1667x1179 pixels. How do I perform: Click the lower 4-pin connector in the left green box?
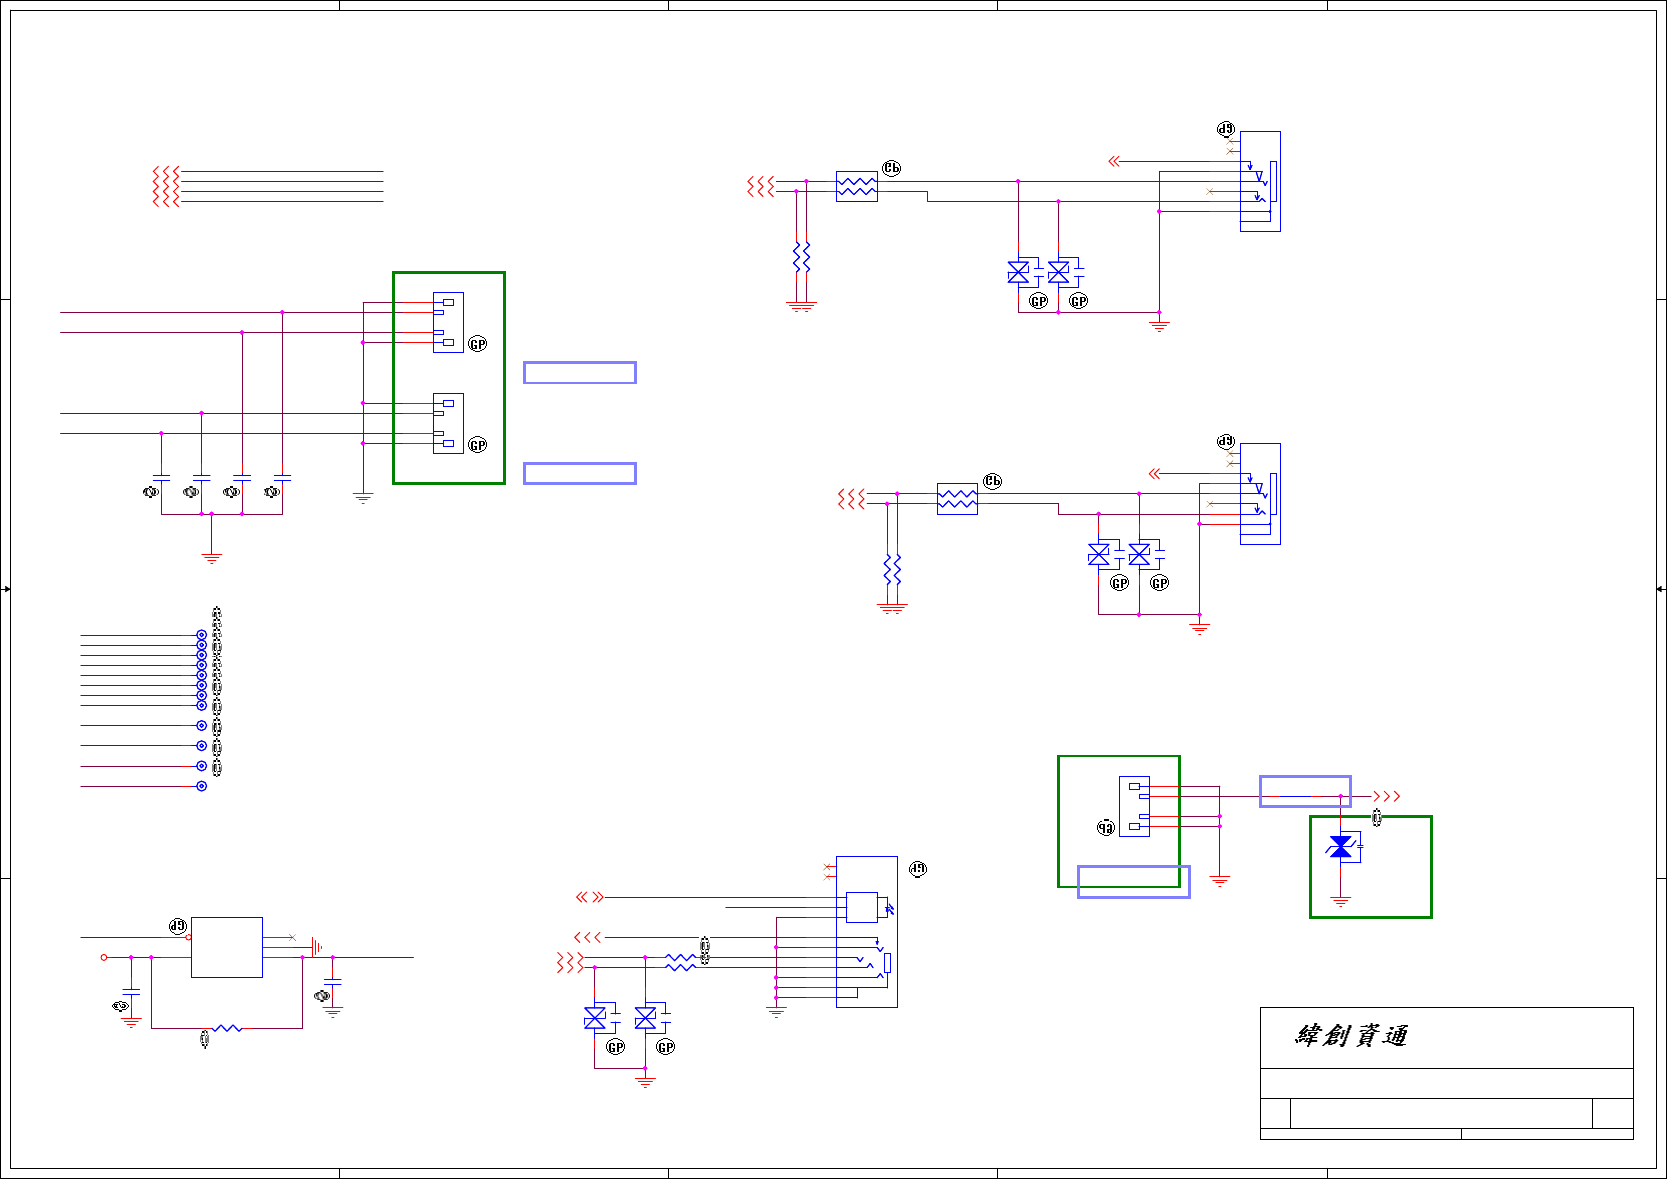click(x=448, y=423)
